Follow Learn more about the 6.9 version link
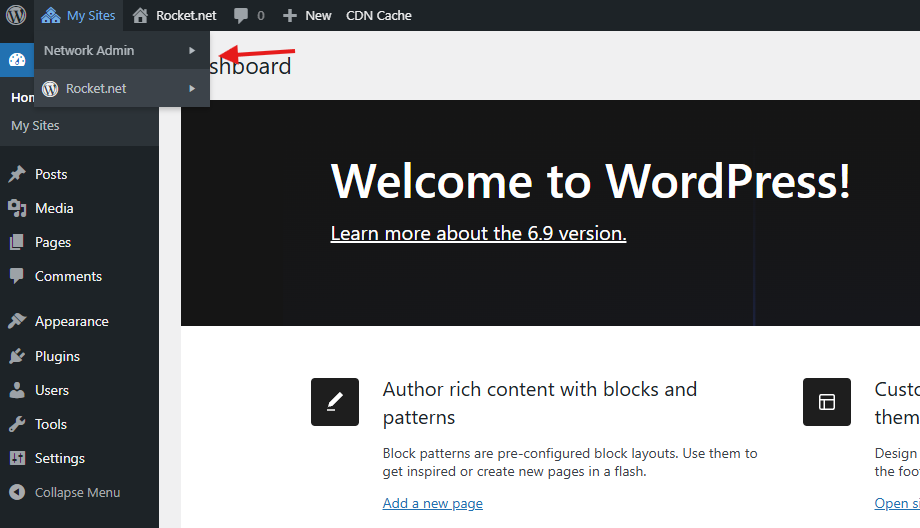Image resolution: width=920 pixels, height=528 pixels. click(478, 233)
